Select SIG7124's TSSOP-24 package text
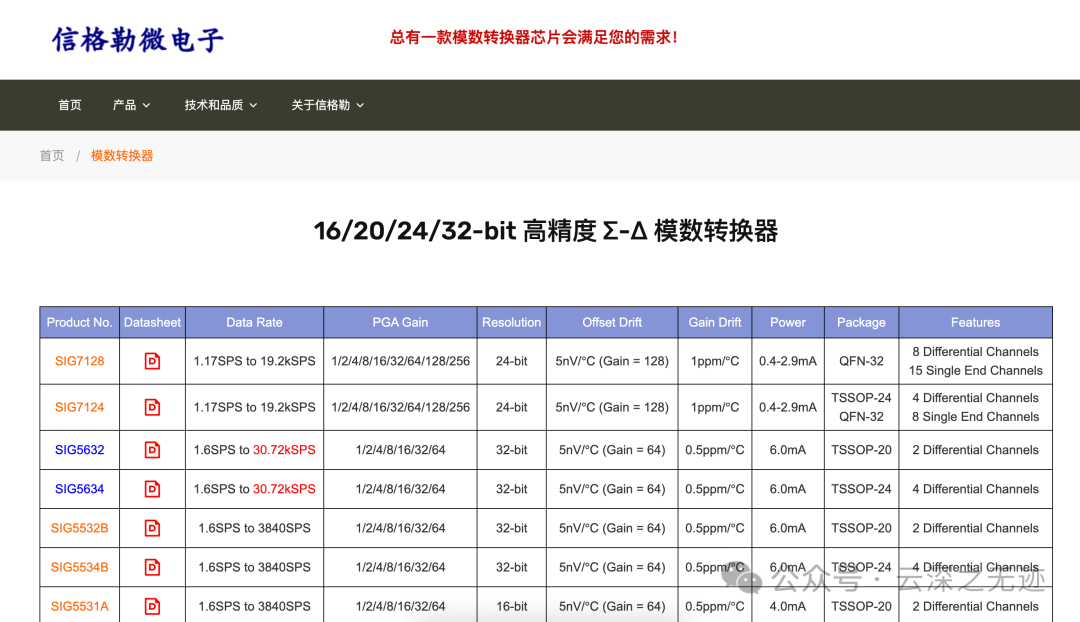Viewport: 1080px width, 622px height. (861, 397)
